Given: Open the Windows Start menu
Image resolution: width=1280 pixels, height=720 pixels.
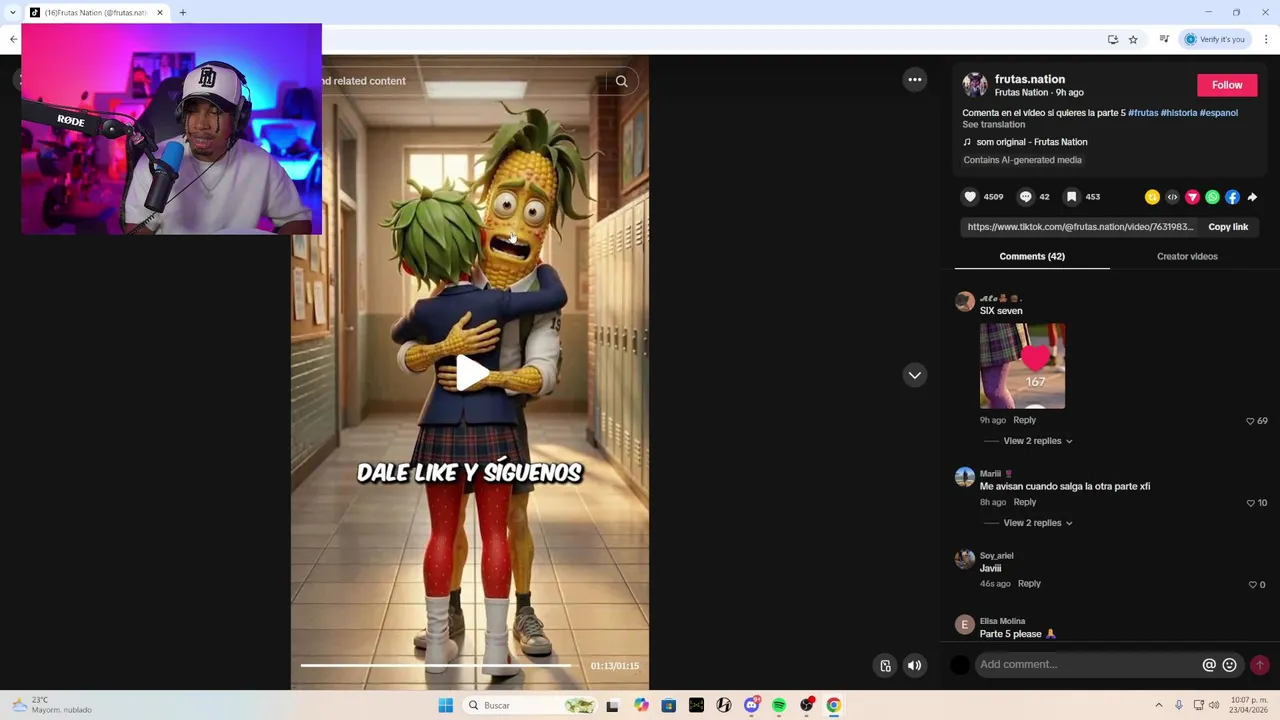Looking at the screenshot, I should click(446, 705).
